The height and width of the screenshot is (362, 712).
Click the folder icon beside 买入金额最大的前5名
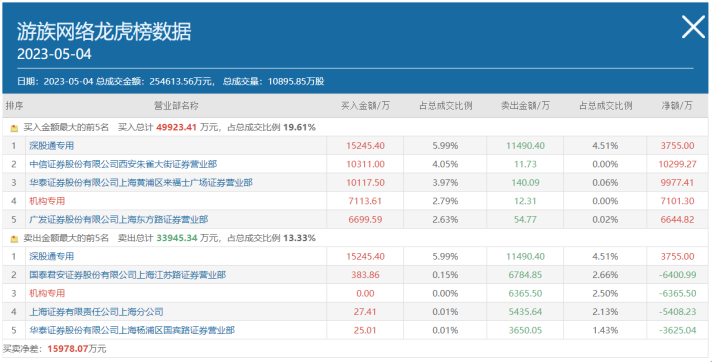tap(14, 129)
